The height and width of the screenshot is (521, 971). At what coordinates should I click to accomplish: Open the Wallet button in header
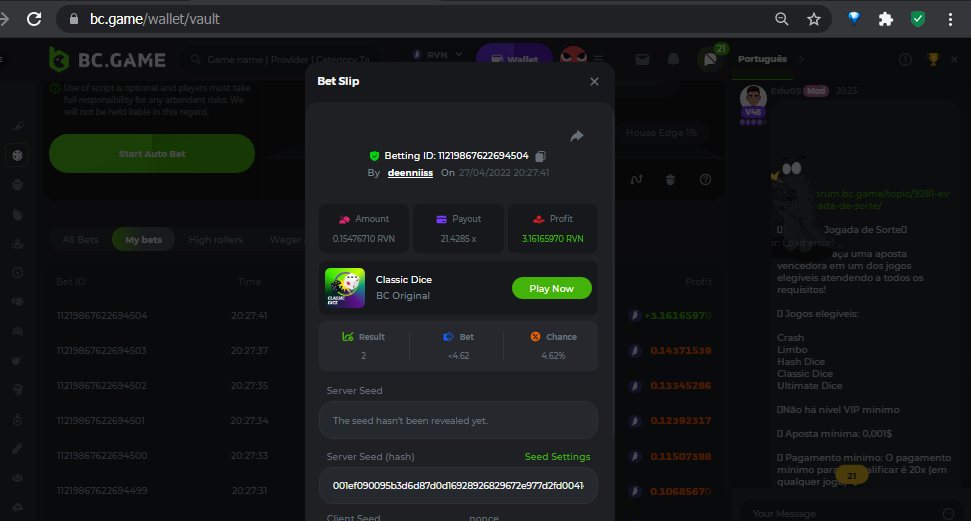514,60
